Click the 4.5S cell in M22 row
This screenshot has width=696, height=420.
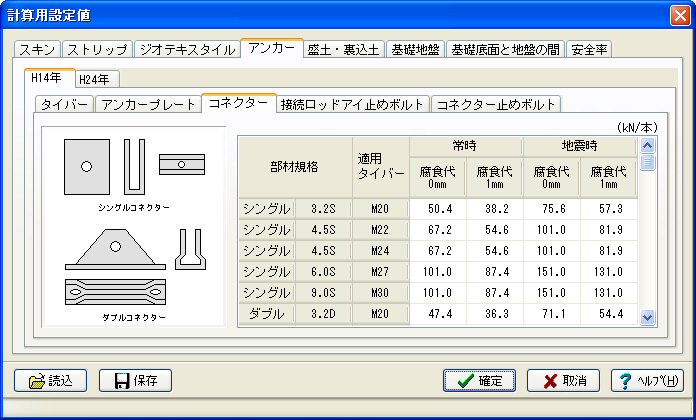(x=324, y=230)
